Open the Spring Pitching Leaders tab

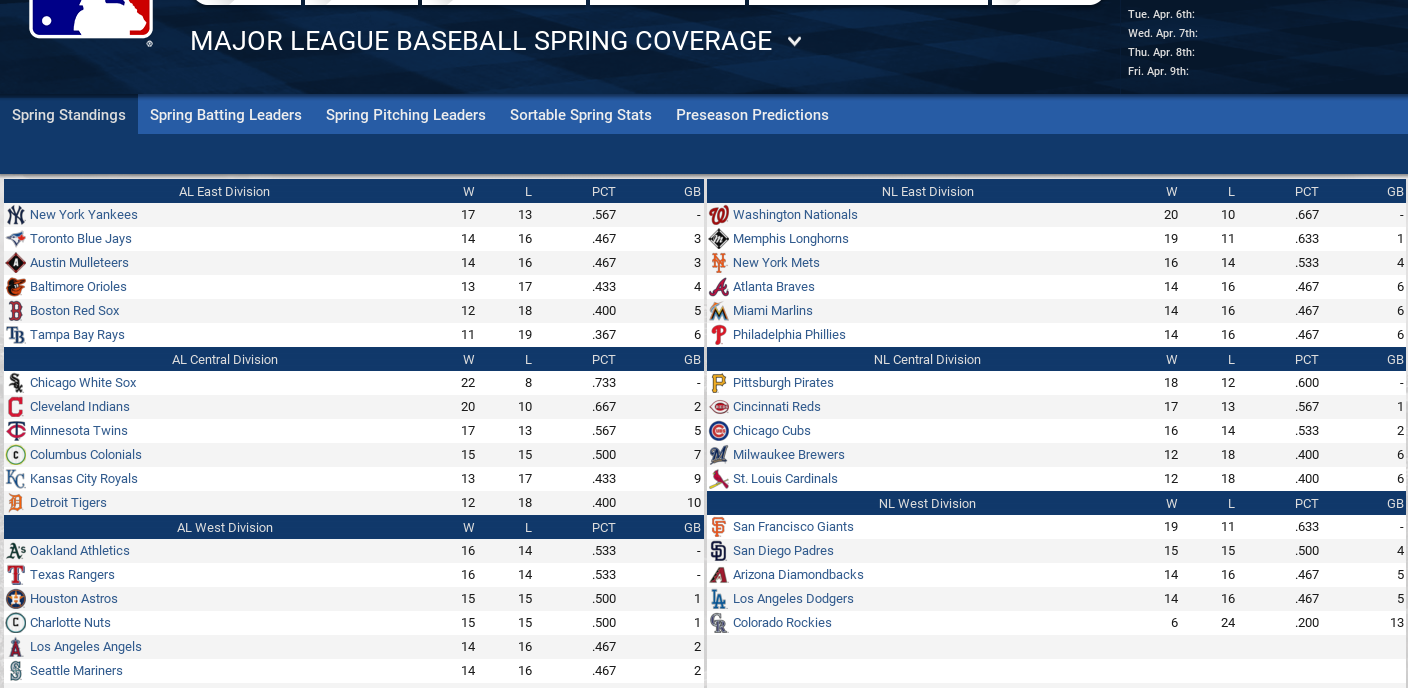tap(406, 115)
